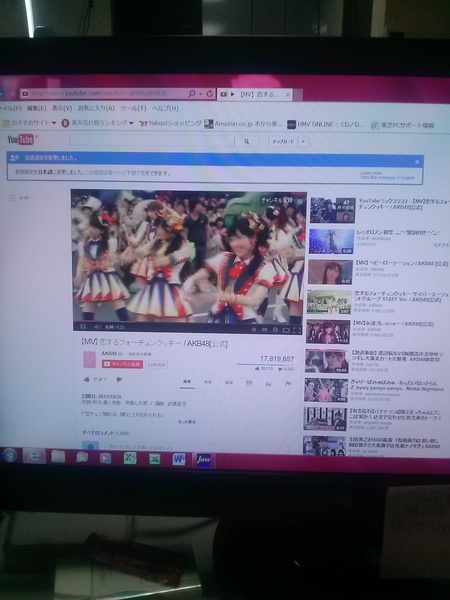
Task: Open the バナナマン suggested video thumbnail
Action: tap(325, 419)
